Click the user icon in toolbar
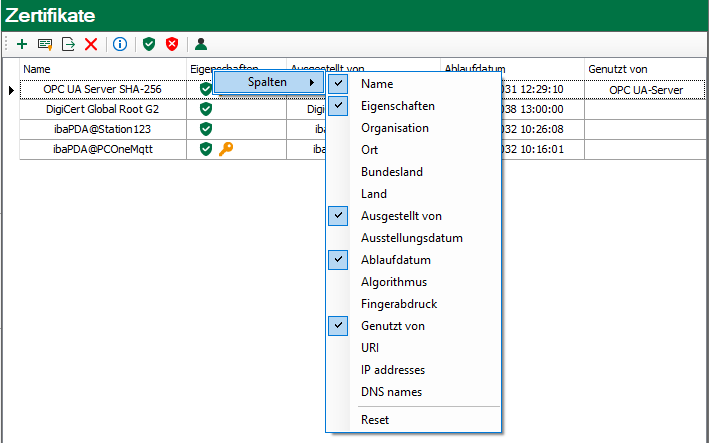 [x=201, y=44]
